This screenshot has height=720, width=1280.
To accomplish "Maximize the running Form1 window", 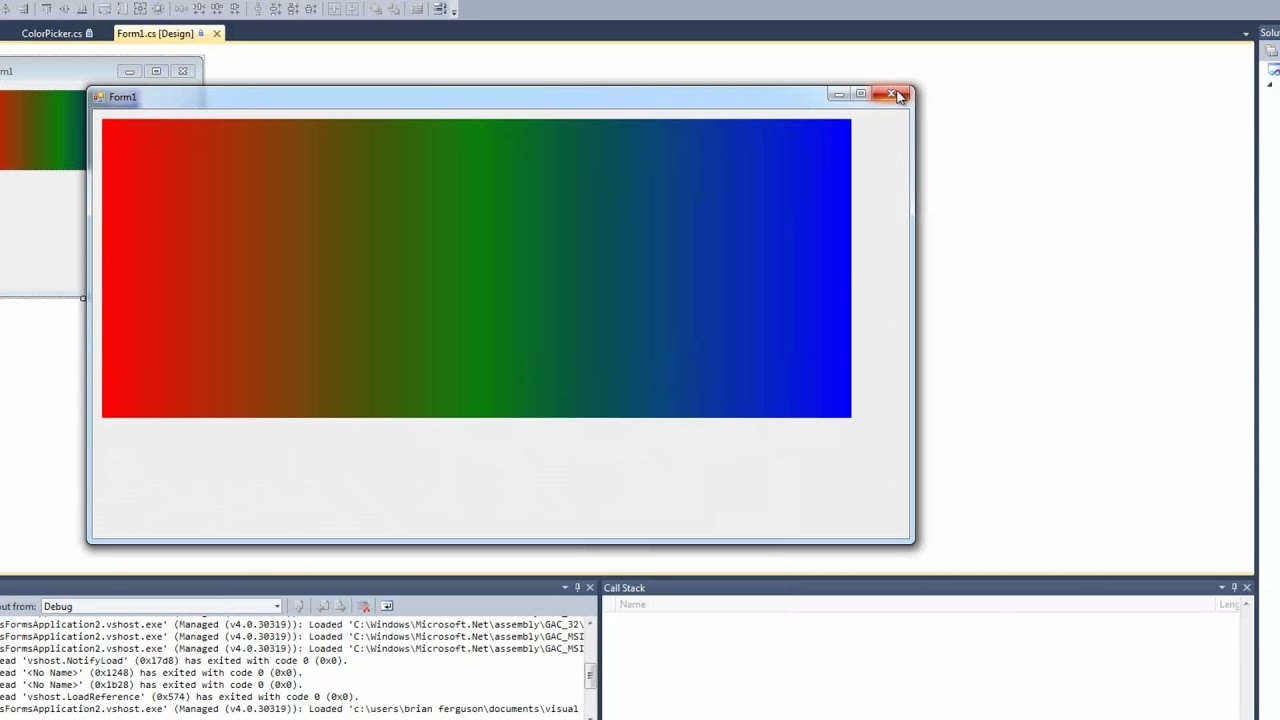I will pyautogui.click(x=861, y=94).
